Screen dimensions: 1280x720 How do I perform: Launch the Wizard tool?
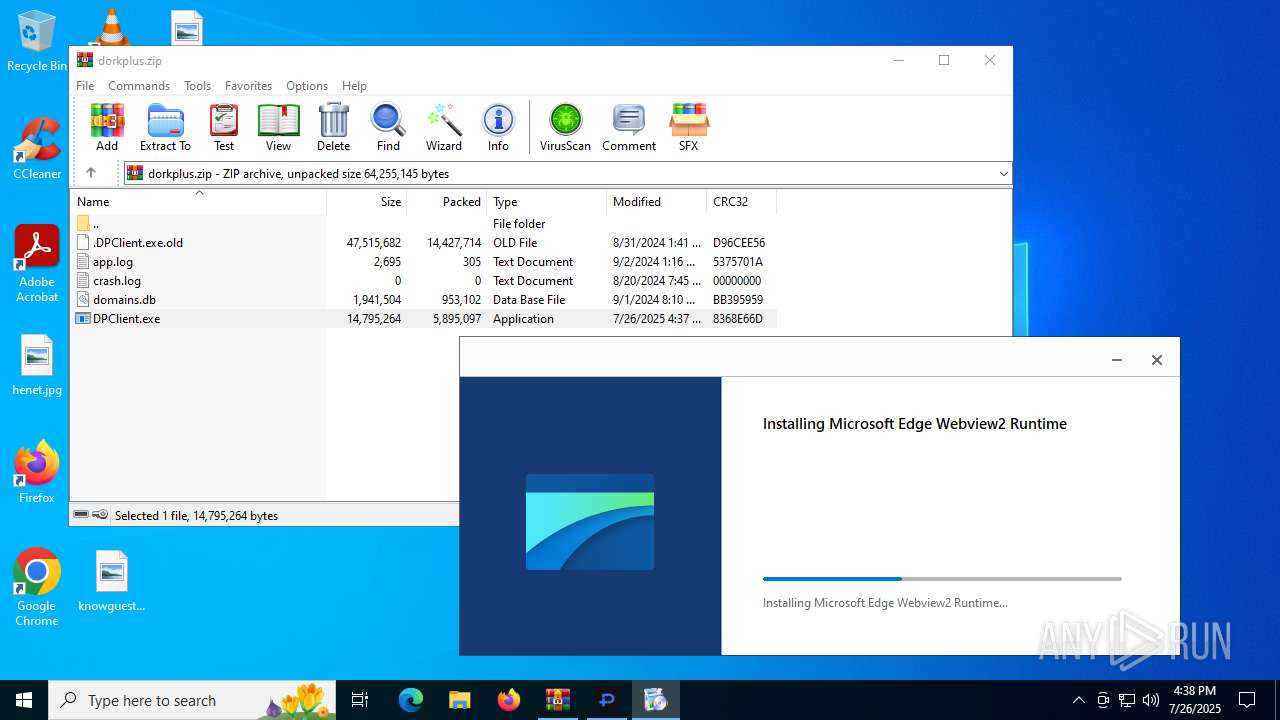[x=444, y=127]
